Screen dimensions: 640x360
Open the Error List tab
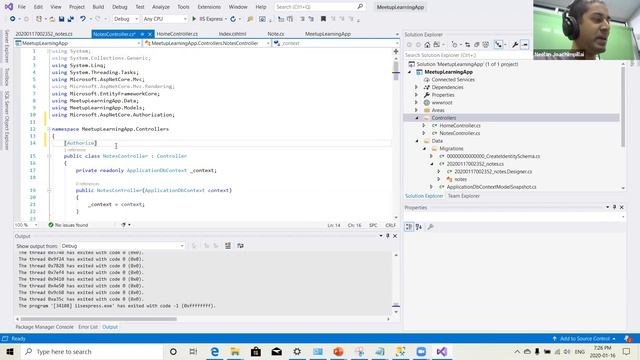coord(88,327)
